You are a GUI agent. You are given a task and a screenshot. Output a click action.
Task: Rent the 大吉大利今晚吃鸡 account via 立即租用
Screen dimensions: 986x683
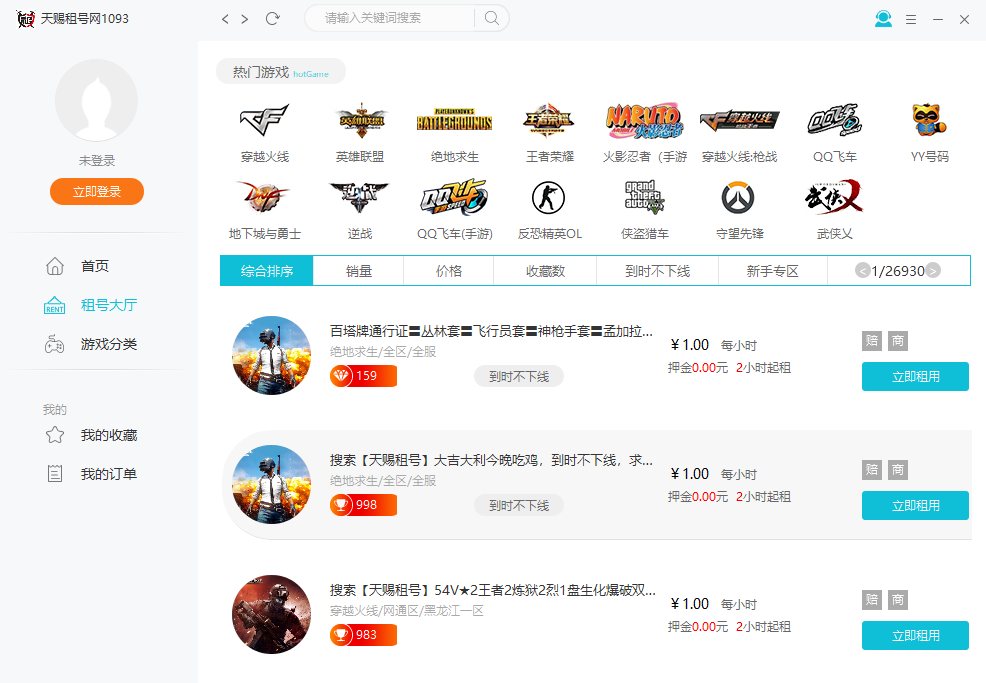pos(915,505)
